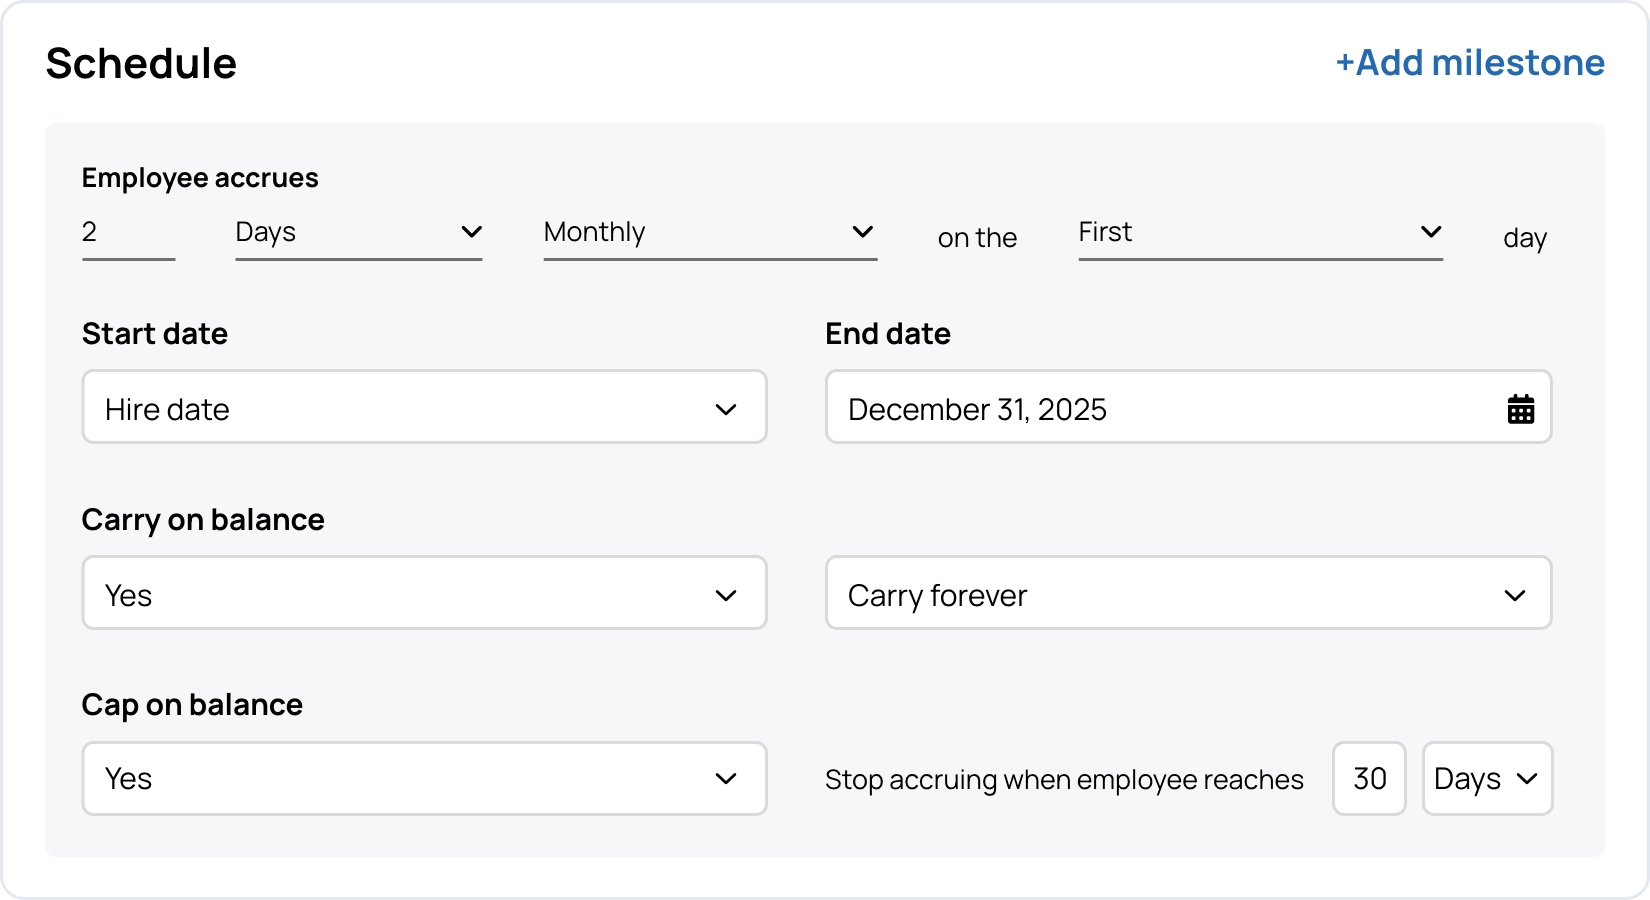This screenshot has width=1650, height=900.
Task: Expand the chevron next to 'First'
Action: coord(1432,233)
